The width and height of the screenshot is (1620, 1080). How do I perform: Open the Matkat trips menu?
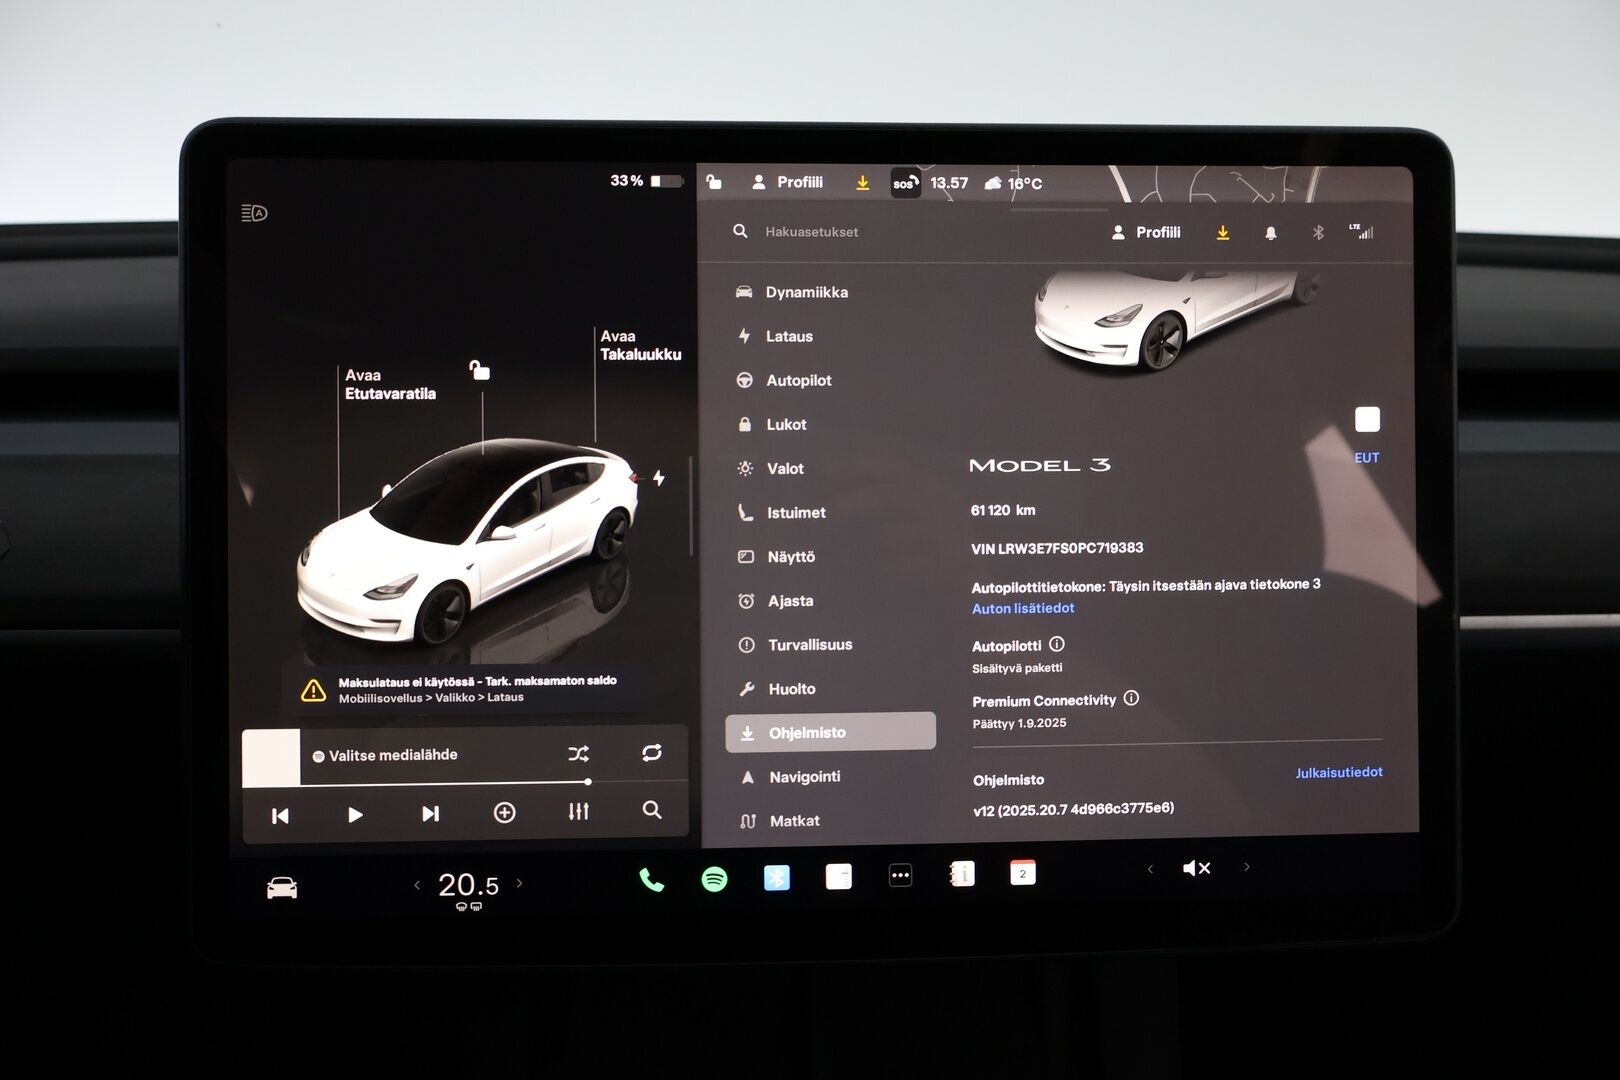[x=781, y=820]
